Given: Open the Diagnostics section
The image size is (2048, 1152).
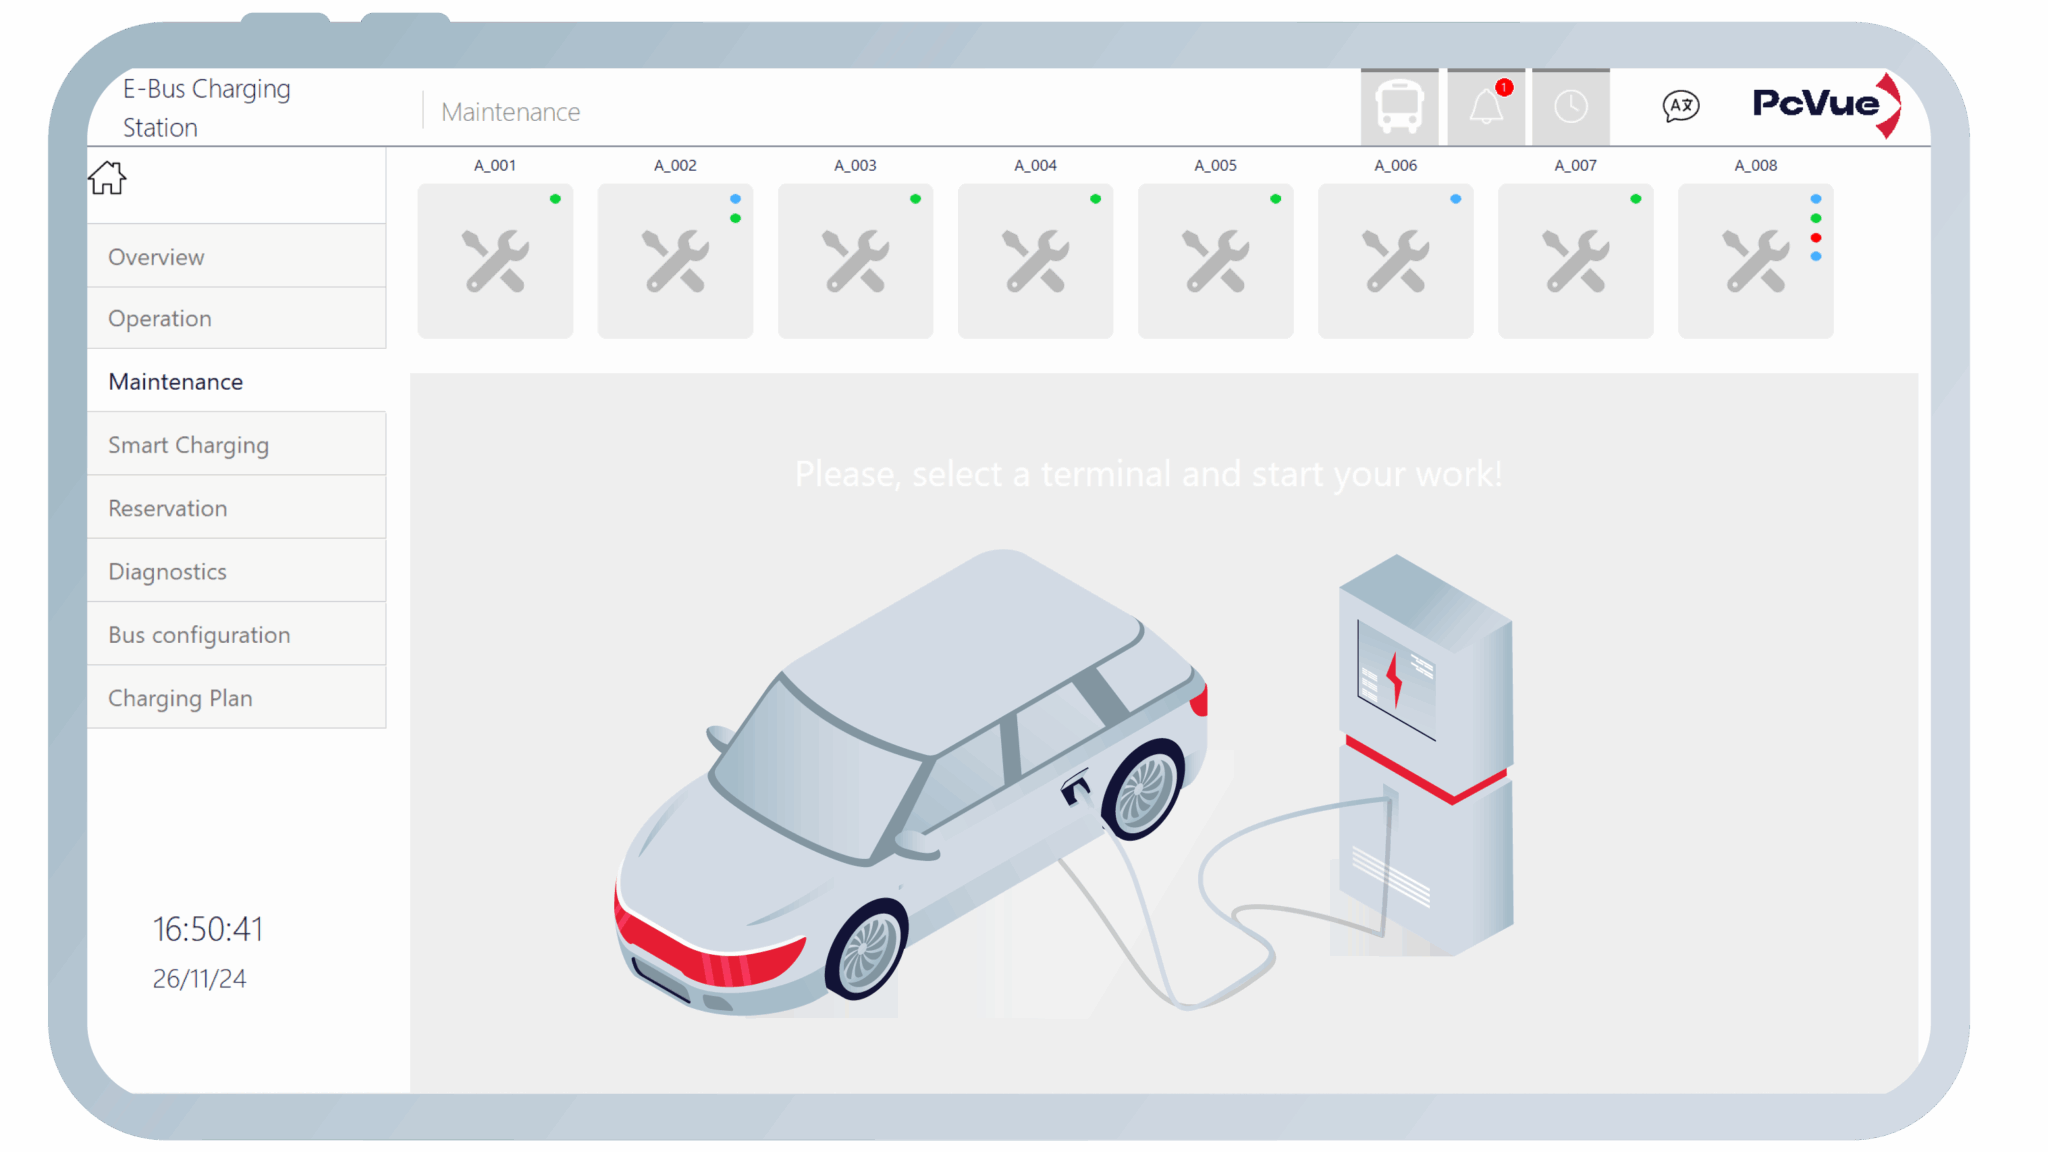Looking at the screenshot, I should pos(236,571).
